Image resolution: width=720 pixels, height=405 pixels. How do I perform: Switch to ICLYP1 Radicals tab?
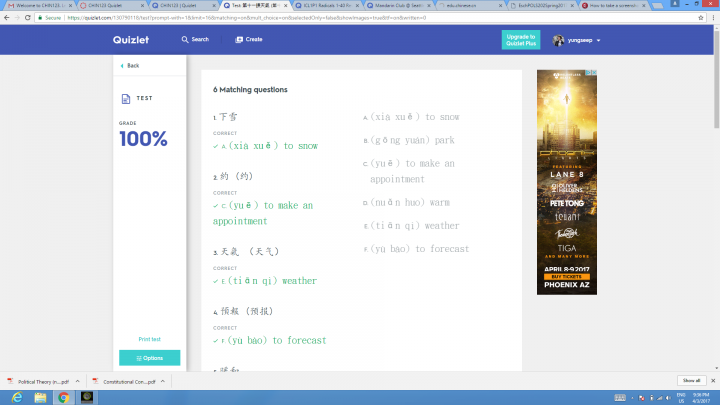[x=327, y=6]
